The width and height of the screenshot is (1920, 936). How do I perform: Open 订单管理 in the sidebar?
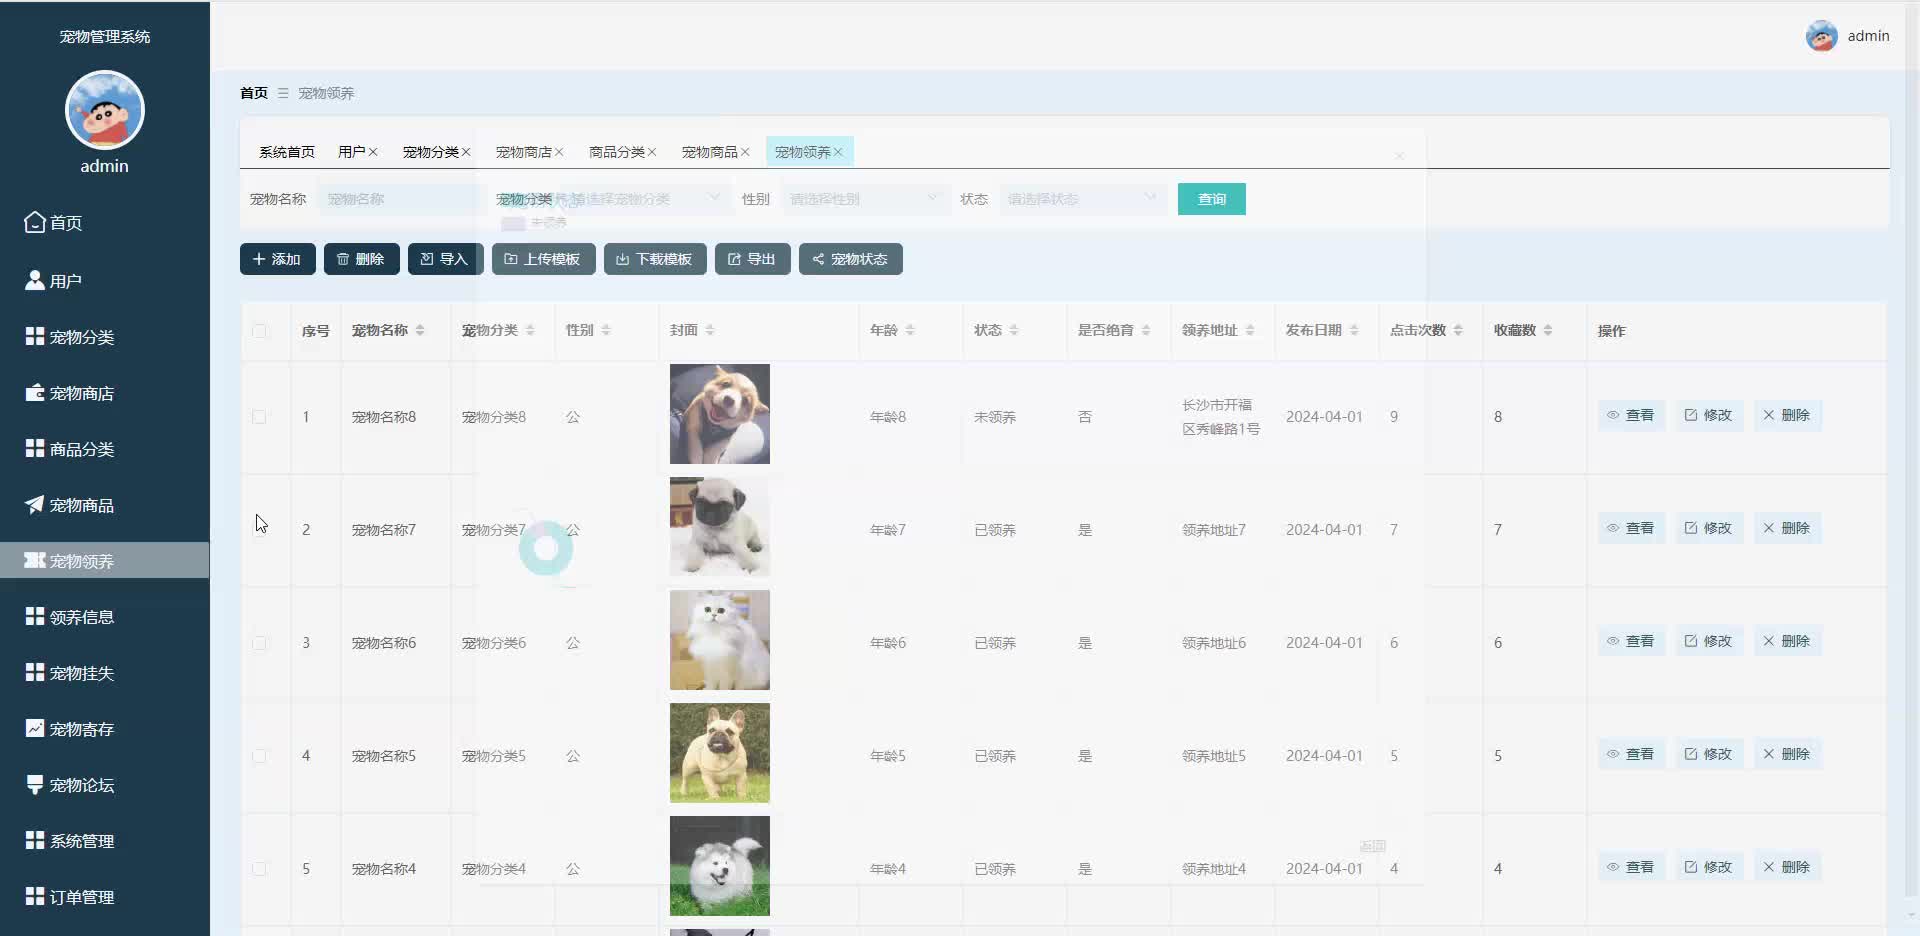click(x=83, y=897)
